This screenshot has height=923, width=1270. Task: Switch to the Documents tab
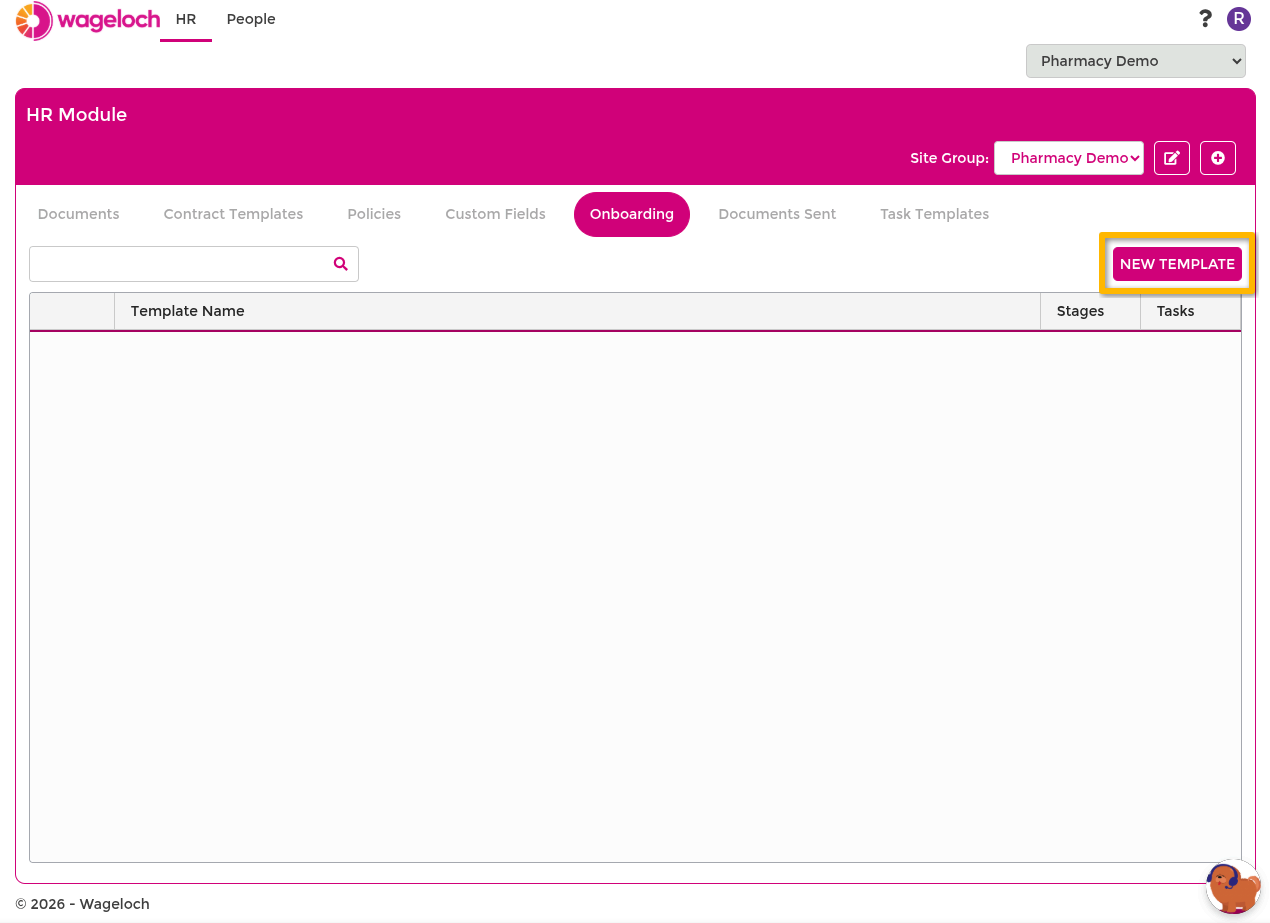pos(78,214)
